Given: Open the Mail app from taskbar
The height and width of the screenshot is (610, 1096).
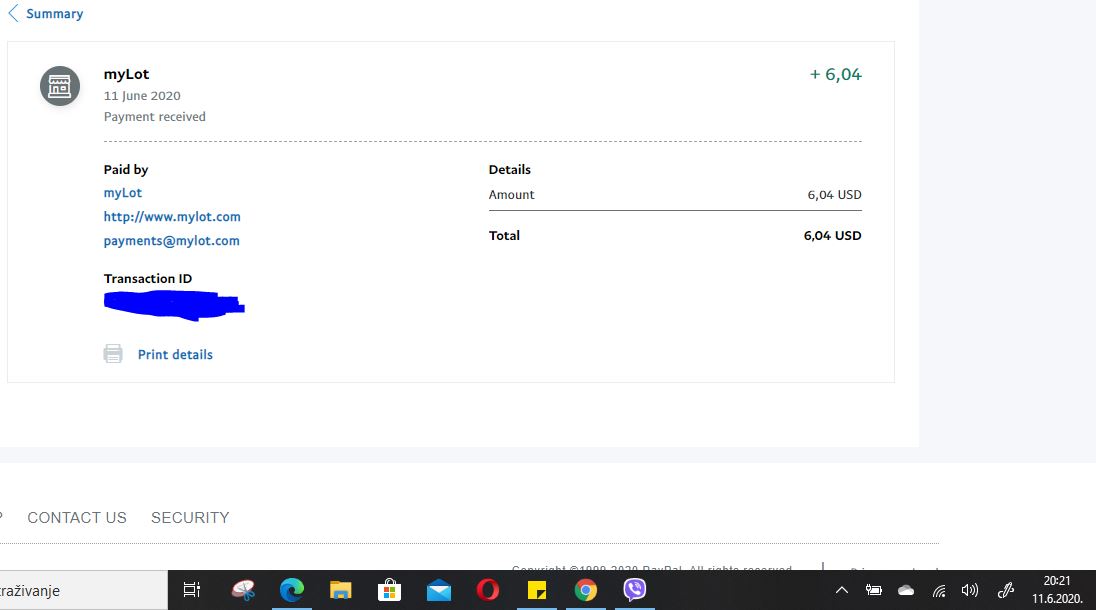Looking at the screenshot, I should point(439,591).
